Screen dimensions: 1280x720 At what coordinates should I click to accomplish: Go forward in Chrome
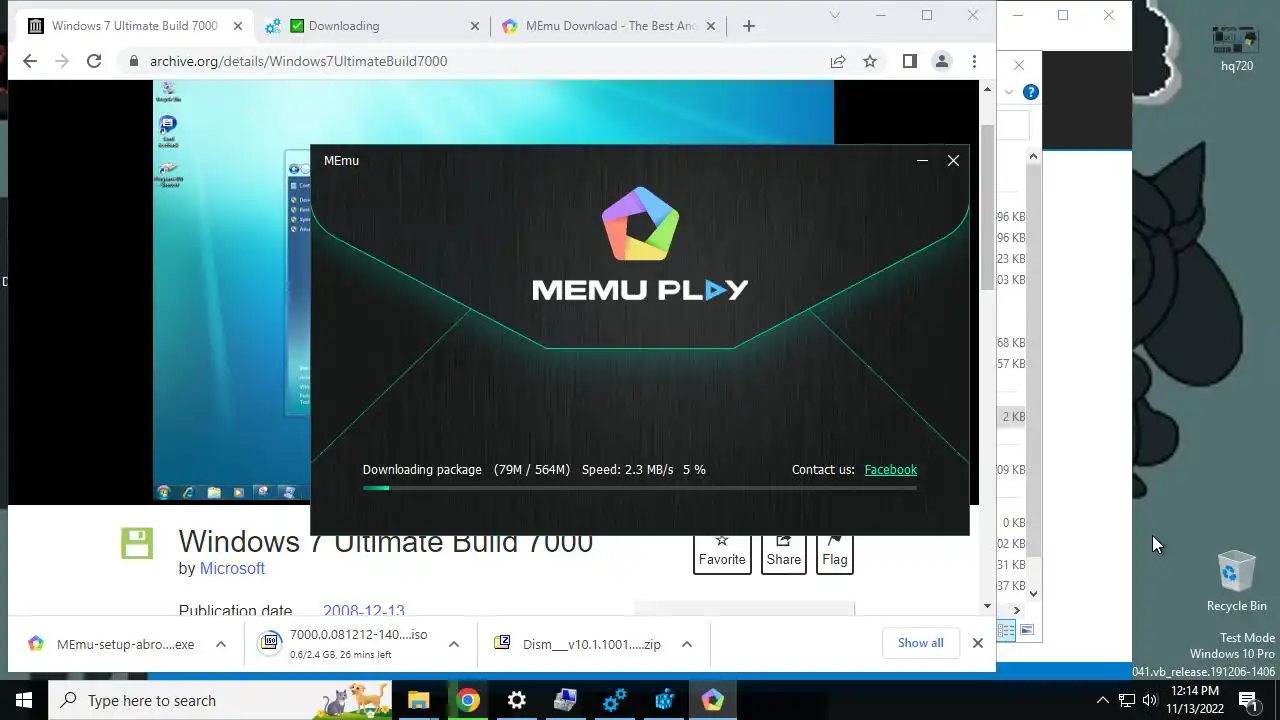click(62, 61)
